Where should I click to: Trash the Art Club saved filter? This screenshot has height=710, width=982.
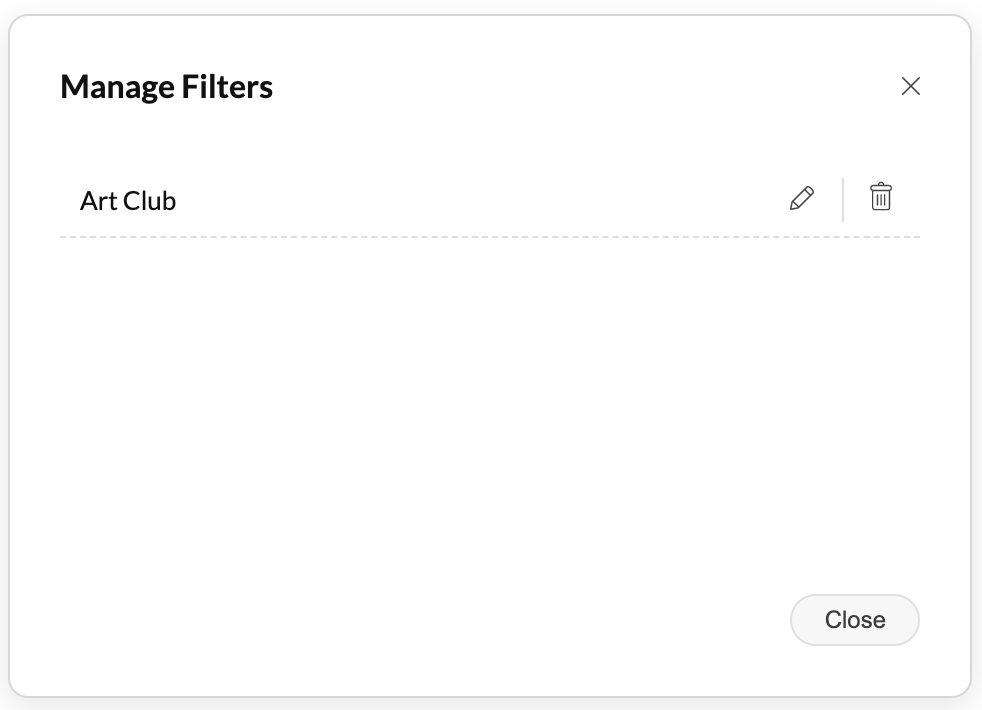tap(880, 197)
